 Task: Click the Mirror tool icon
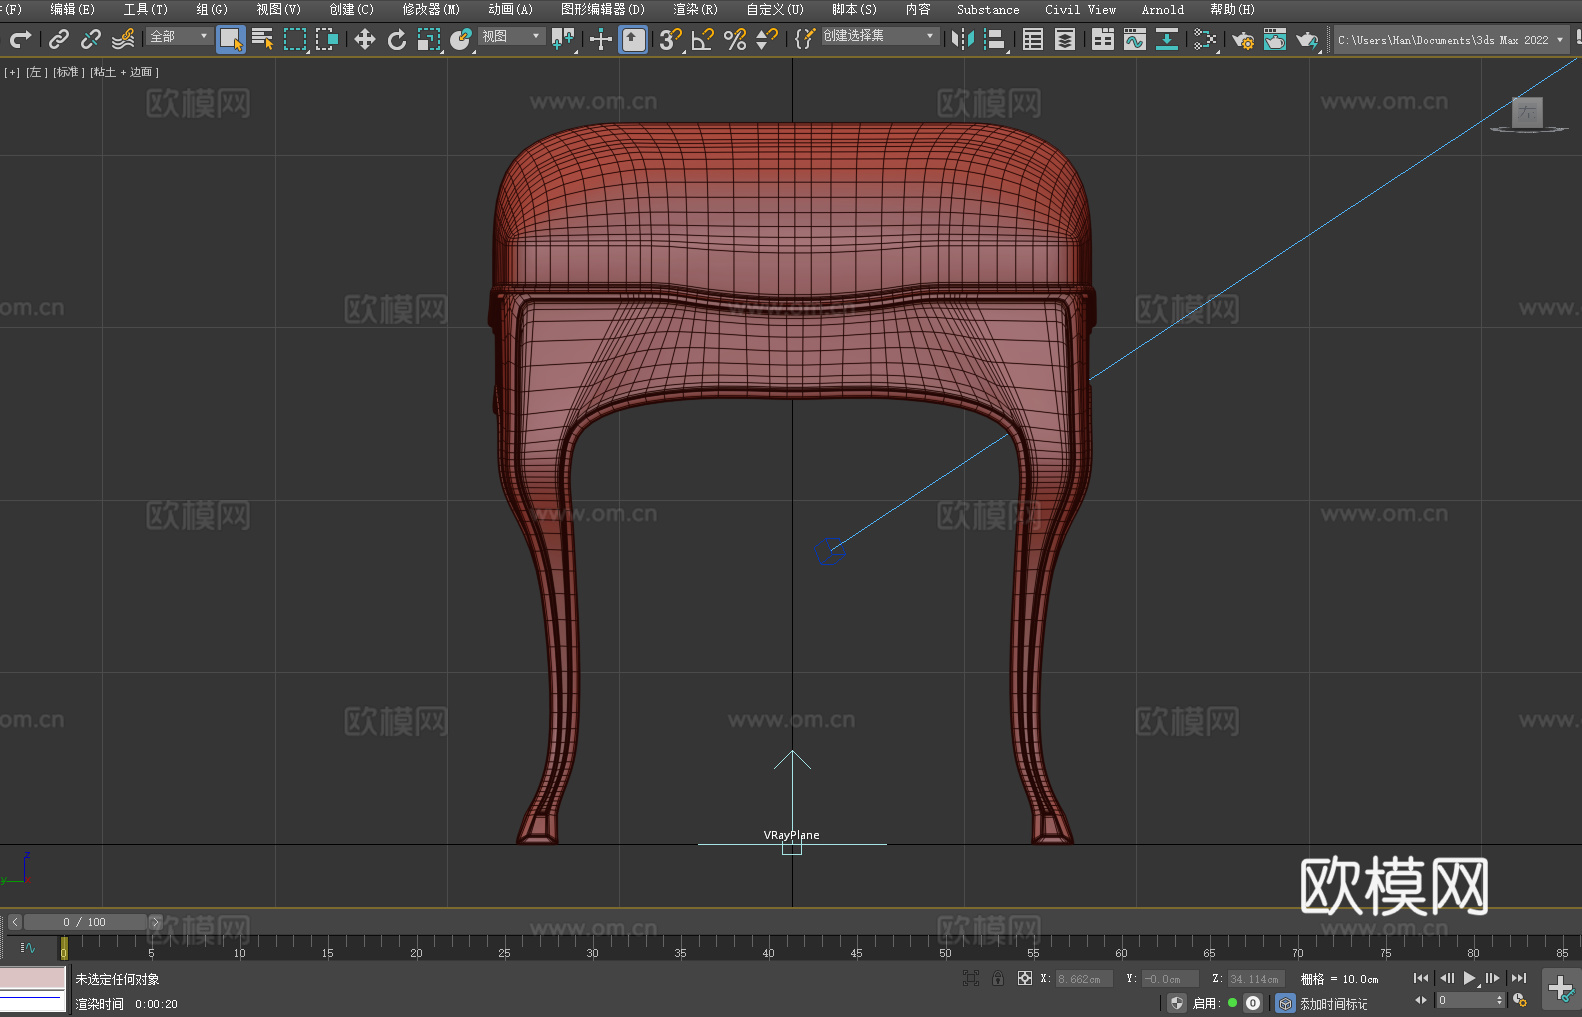click(x=963, y=39)
